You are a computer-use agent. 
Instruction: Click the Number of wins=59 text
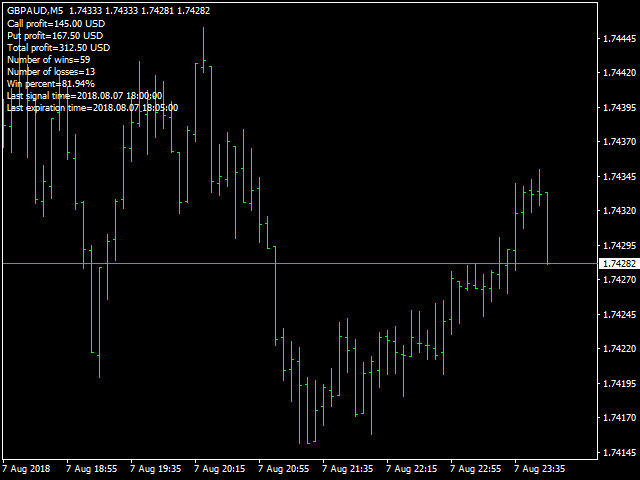[49, 60]
